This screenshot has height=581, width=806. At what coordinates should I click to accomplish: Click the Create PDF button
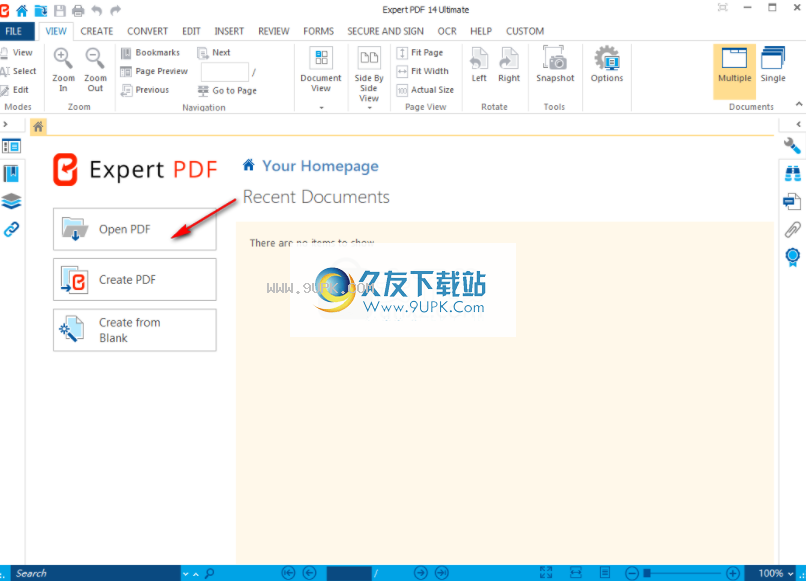135,280
